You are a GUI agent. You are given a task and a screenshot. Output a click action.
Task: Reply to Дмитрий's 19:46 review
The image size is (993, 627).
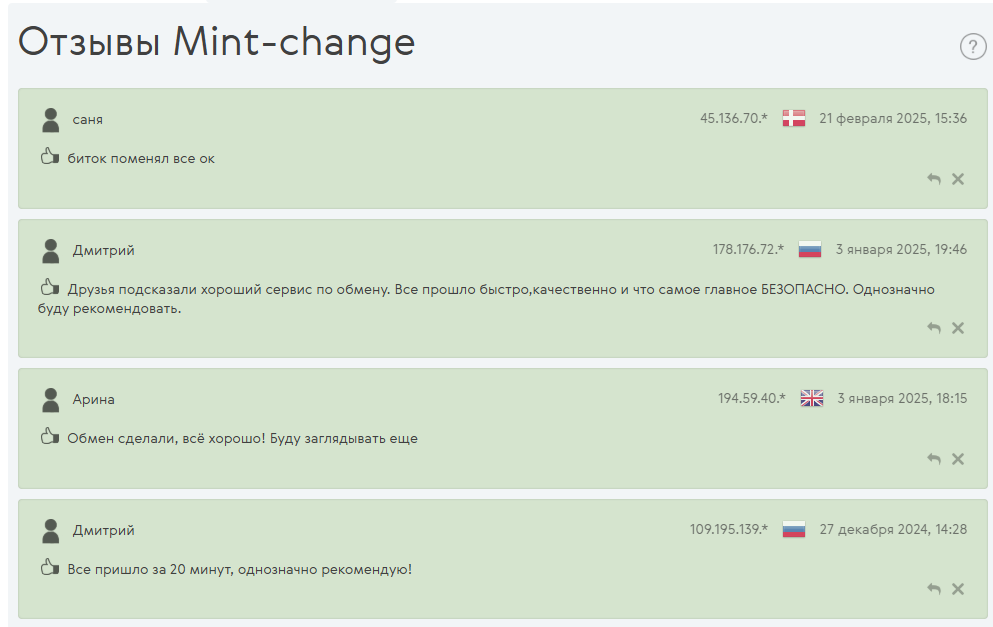[933, 328]
